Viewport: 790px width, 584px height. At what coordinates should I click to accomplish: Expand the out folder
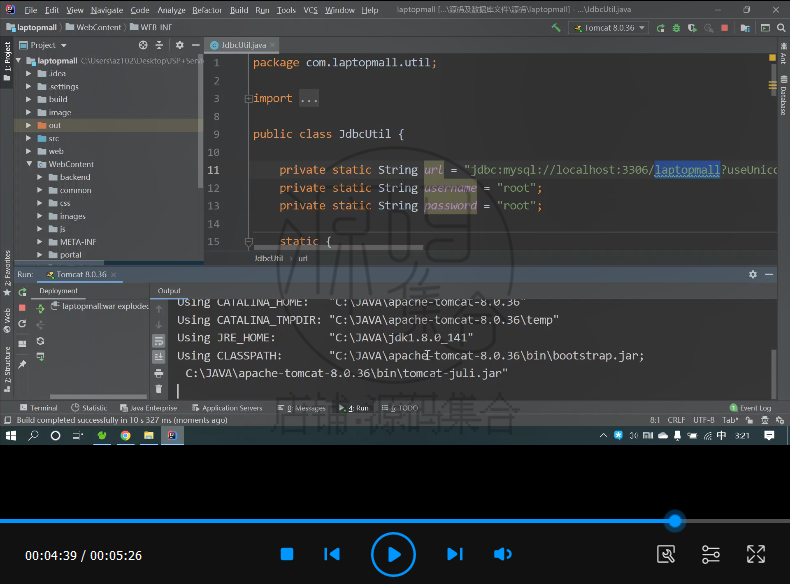(29, 125)
